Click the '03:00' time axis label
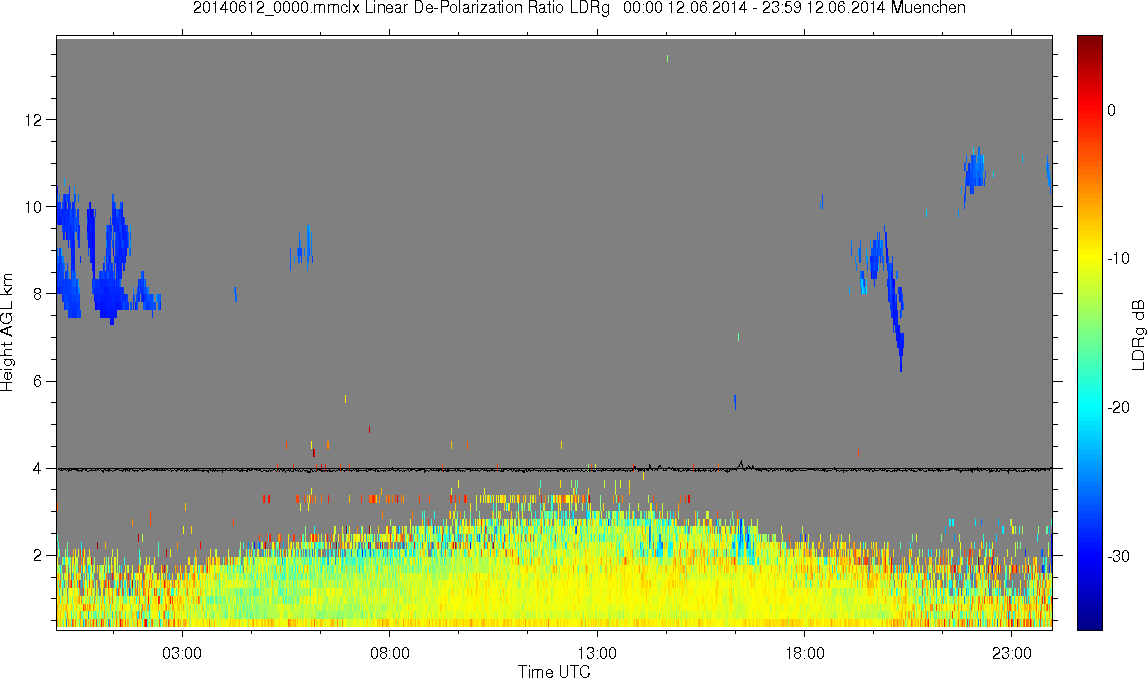Image resolution: width=1147 pixels, height=678 pixels. click(x=181, y=653)
